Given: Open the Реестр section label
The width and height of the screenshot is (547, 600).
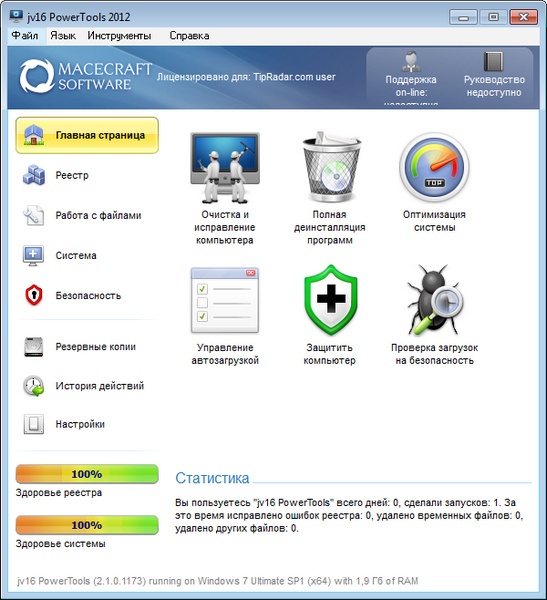Looking at the screenshot, I should tap(72, 175).
